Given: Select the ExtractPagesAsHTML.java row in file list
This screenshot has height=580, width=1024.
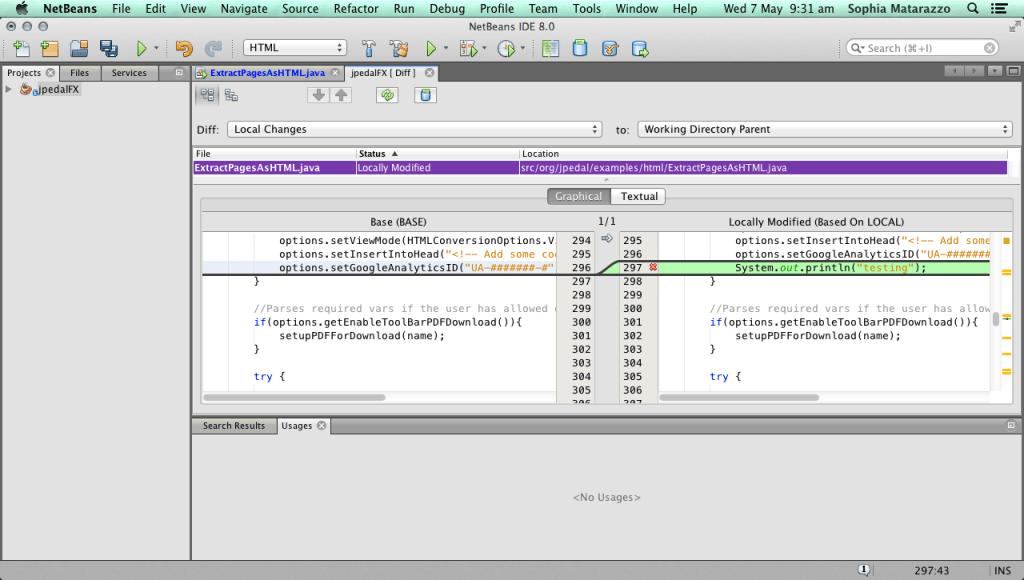Looking at the screenshot, I should (x=270, y=167).
